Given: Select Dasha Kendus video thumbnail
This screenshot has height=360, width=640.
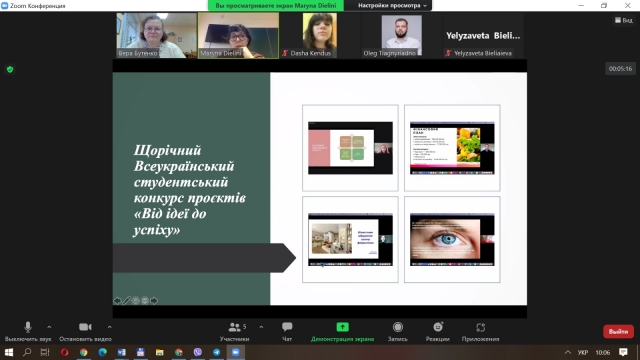Looking at the screenshot, I should coord(320,35).
